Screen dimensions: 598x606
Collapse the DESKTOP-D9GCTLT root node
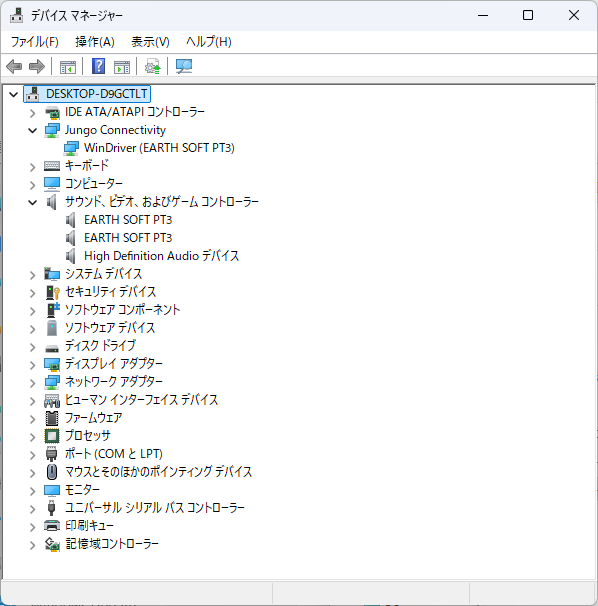[x=14, y=94]
